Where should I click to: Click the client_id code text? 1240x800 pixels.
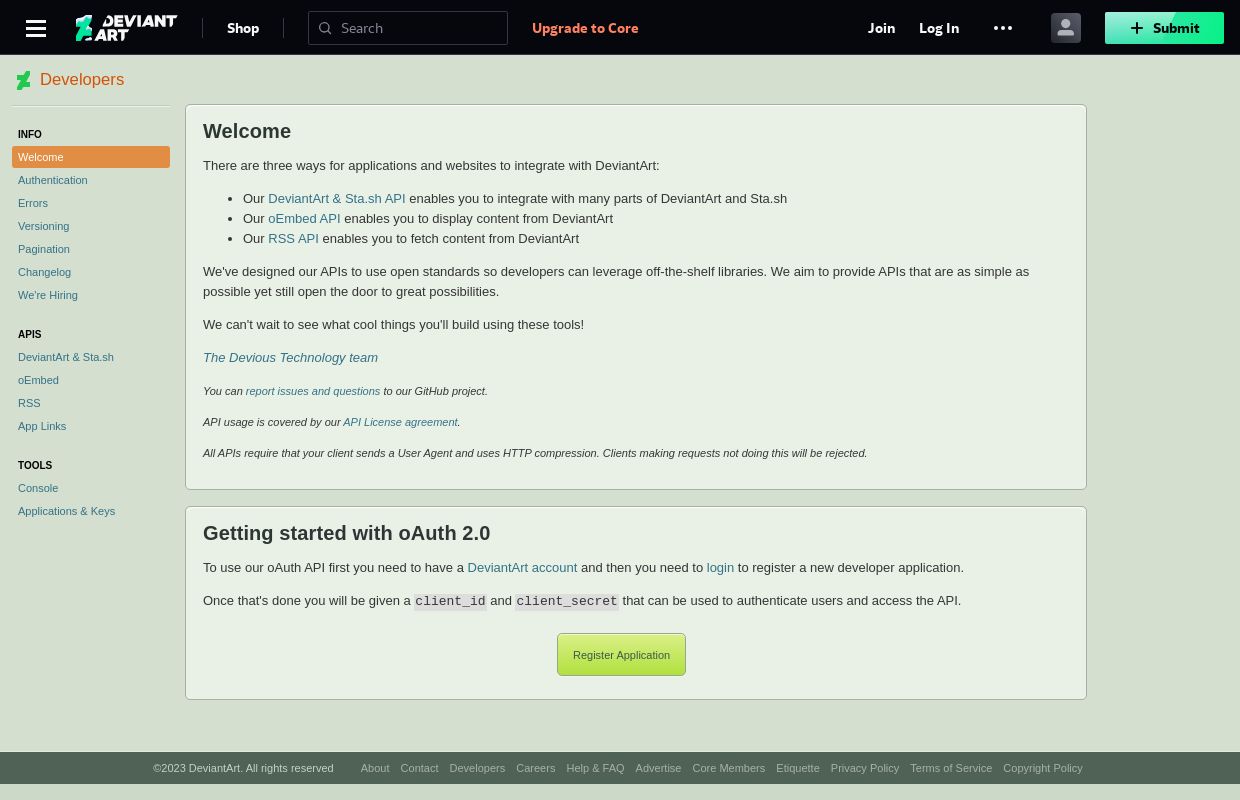(x=450, y=601)
